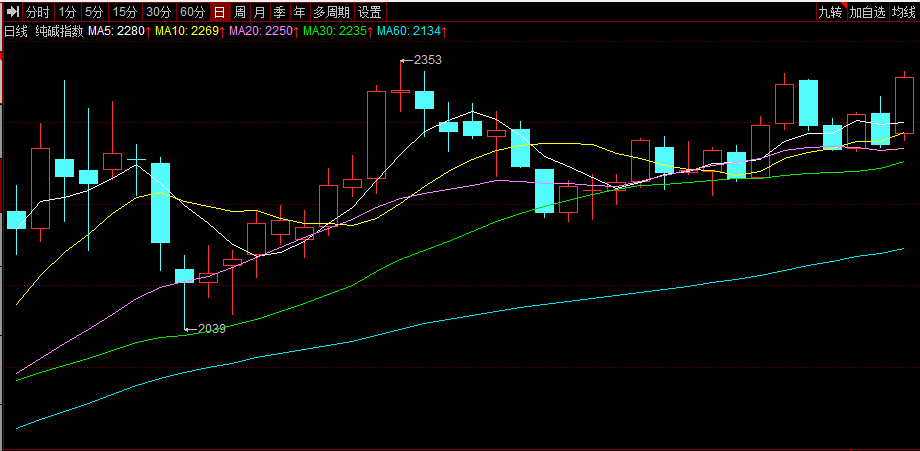The width and height of the screenshot is (920, 451).
Task: Click the MA60: 2134 readout
Action: pos(409,32)
